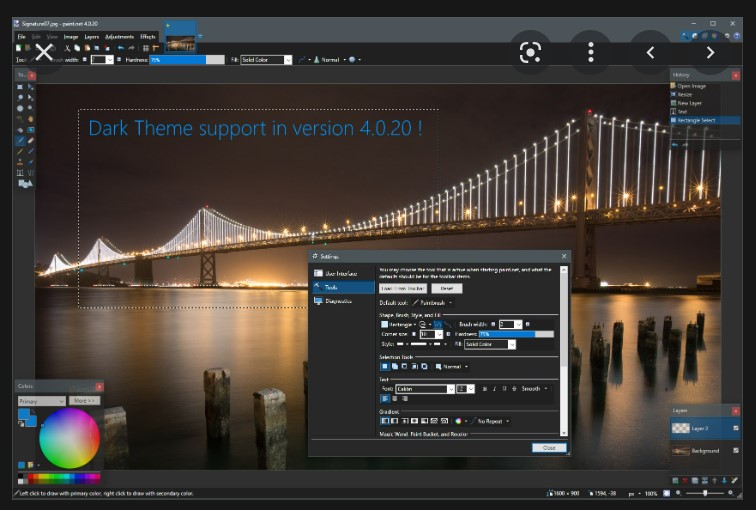Click the Reset button in Settings
756x510 pixels.
(x=446, y=288)
